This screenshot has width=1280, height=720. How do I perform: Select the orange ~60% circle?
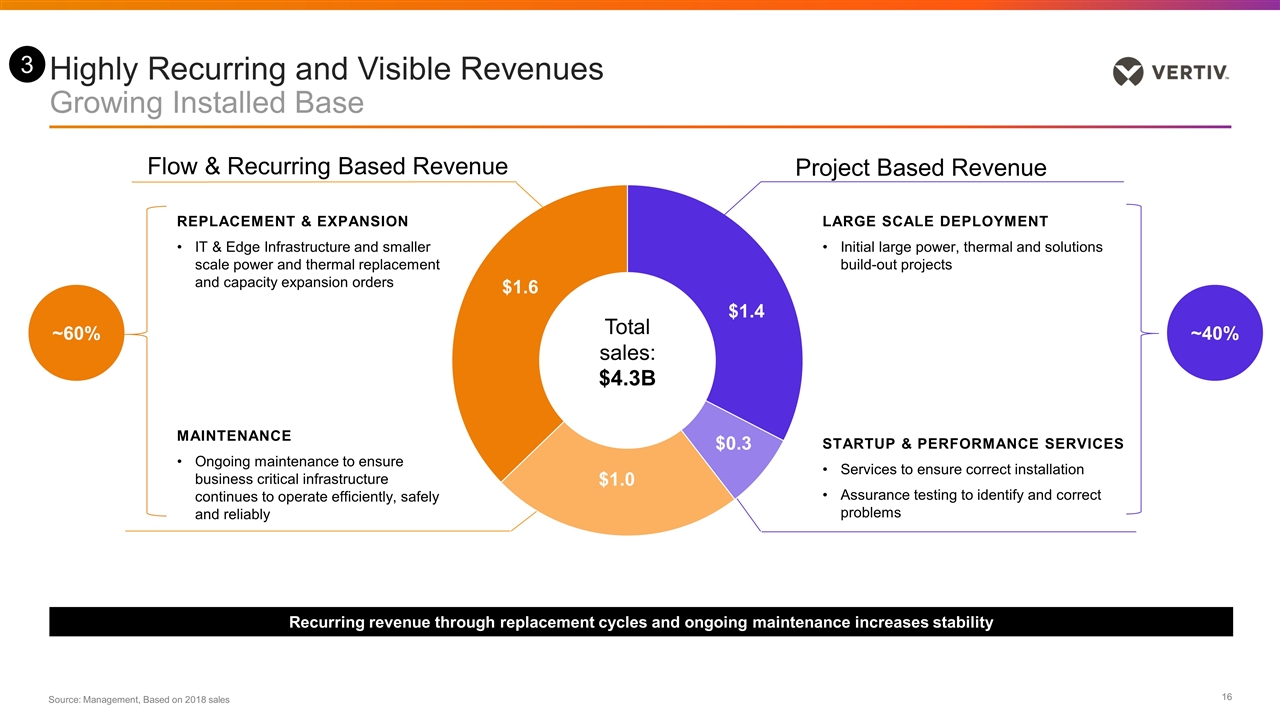77,334
